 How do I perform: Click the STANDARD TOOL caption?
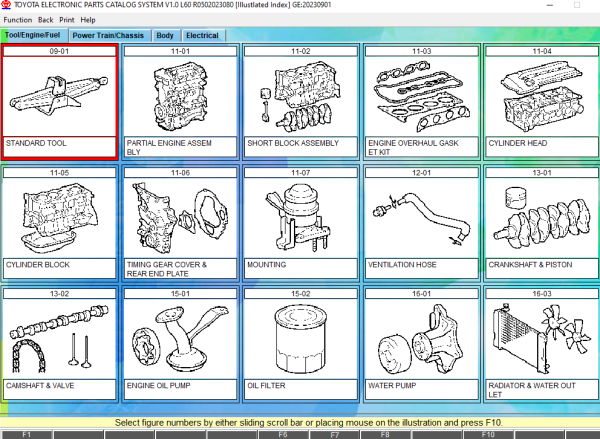click(59, 147)
